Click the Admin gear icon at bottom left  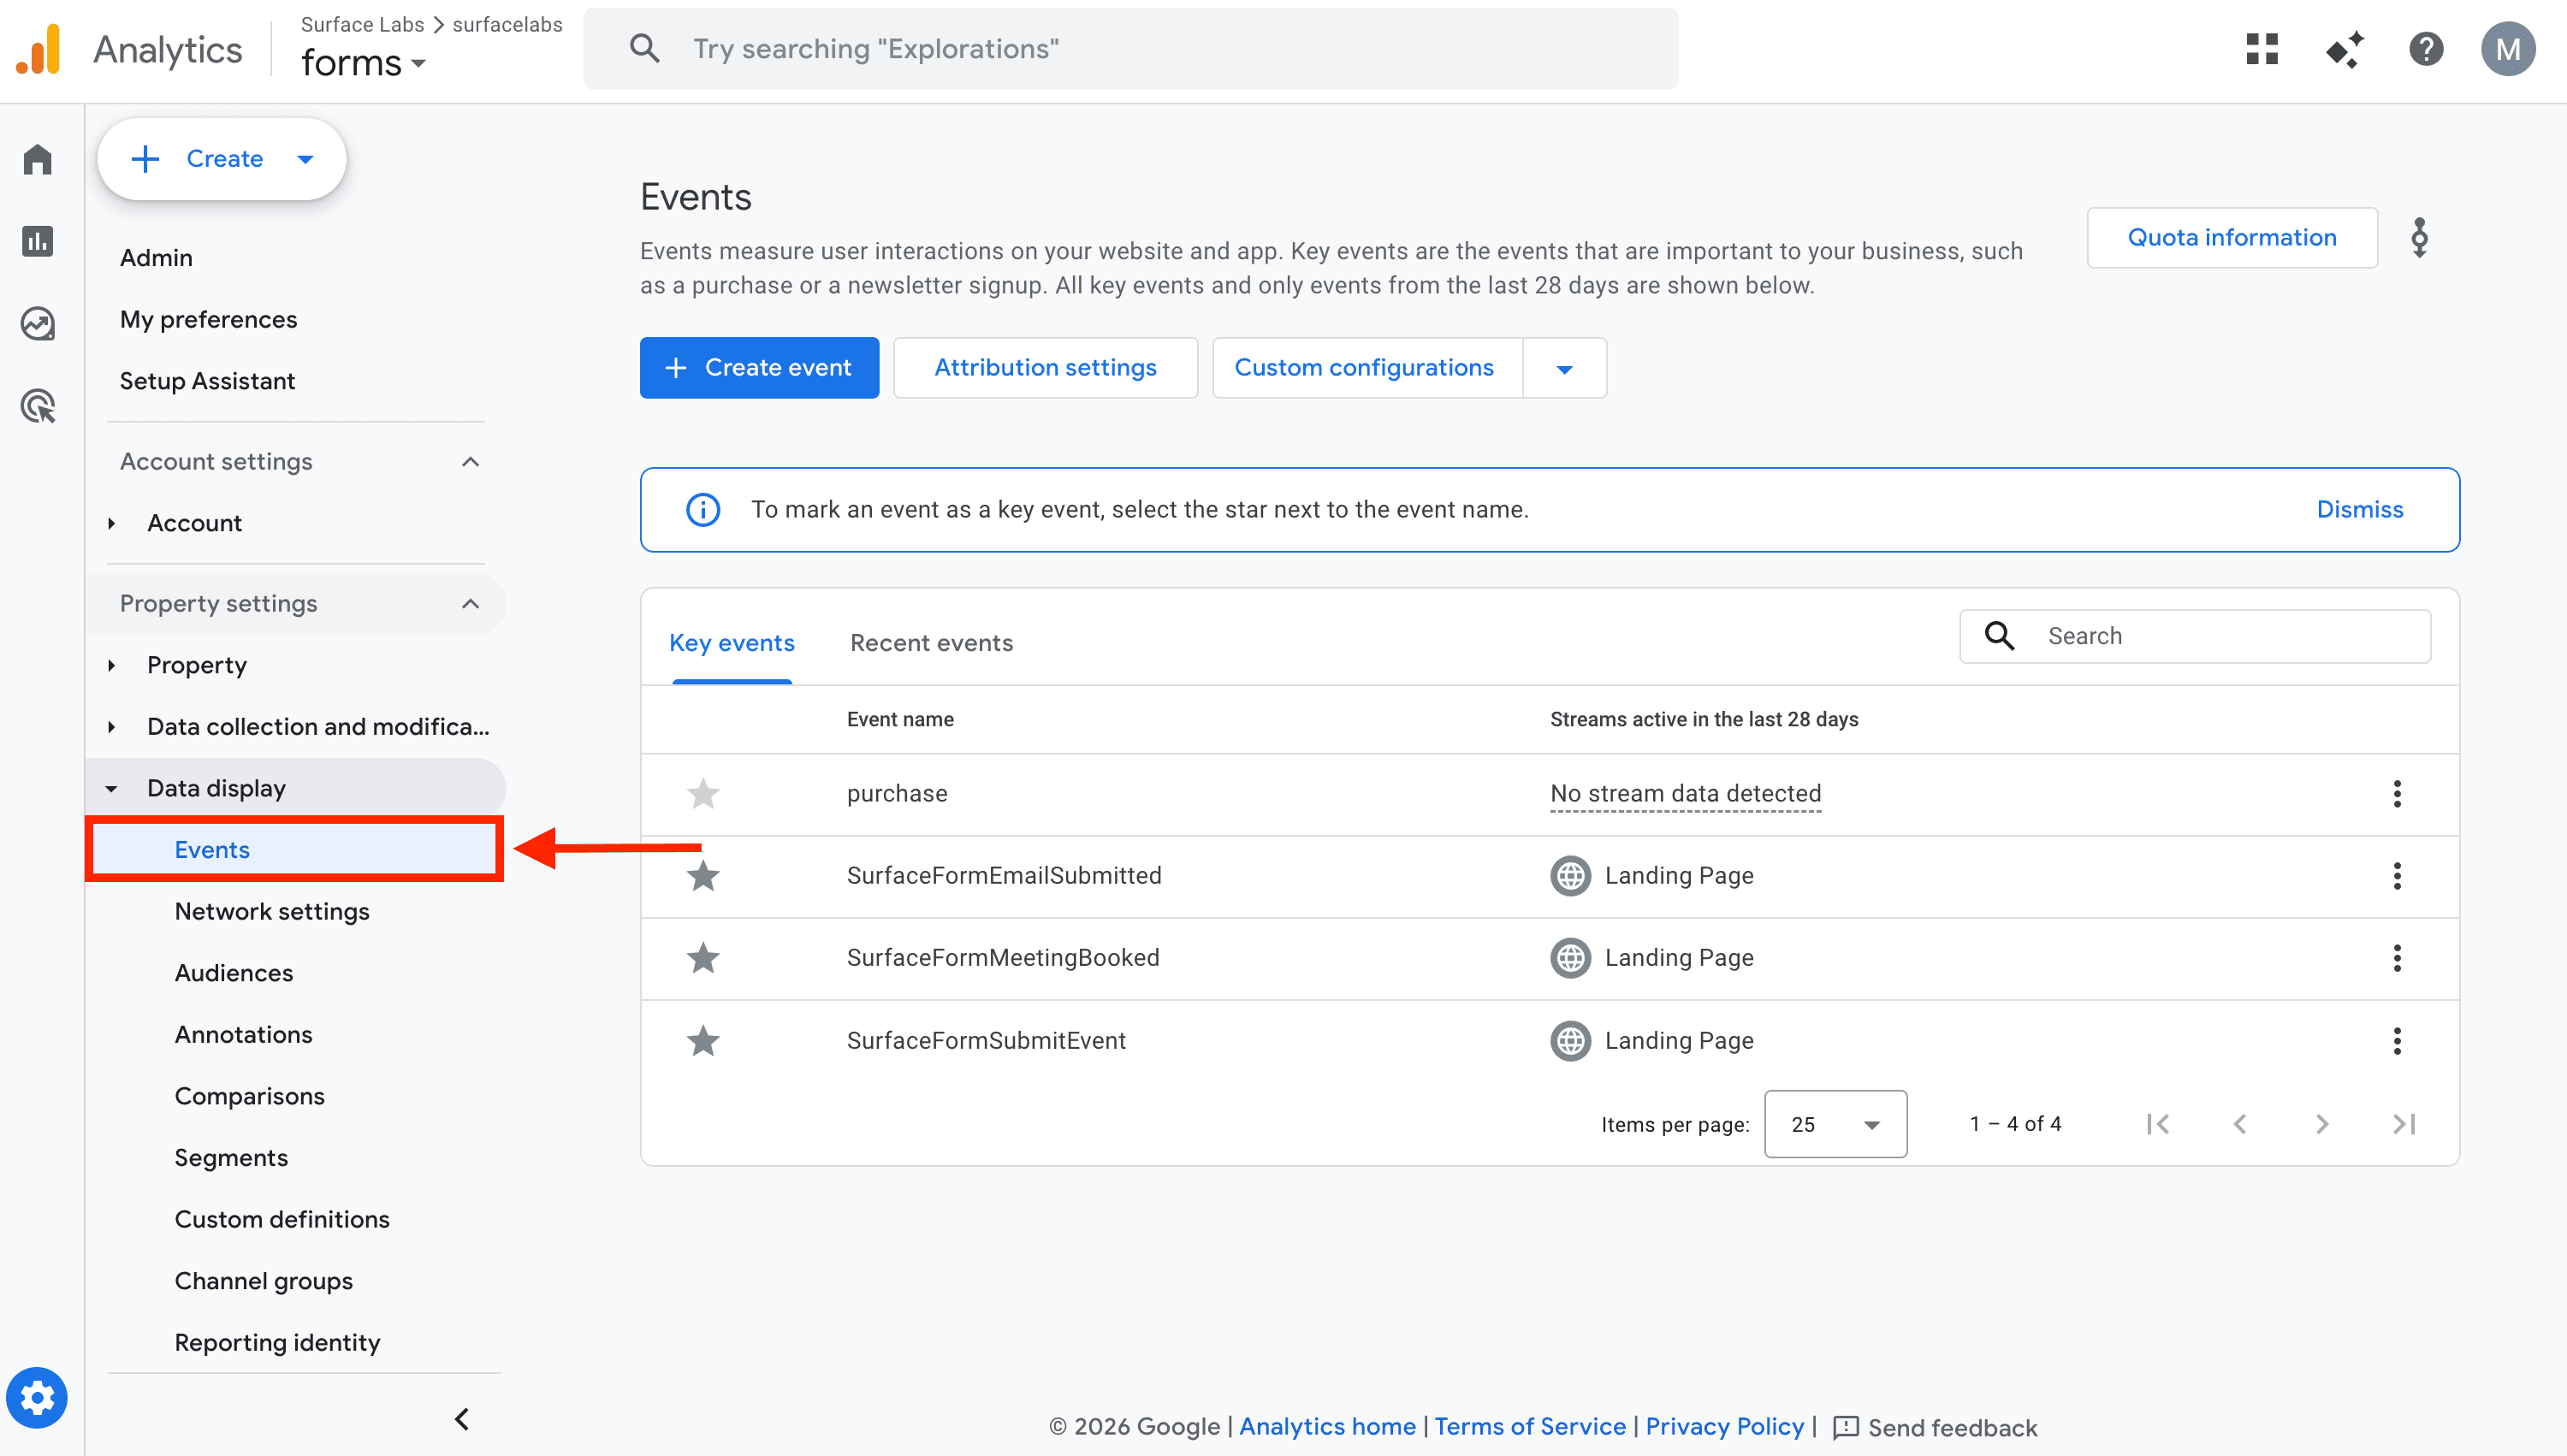click(x=37, y=1397)
